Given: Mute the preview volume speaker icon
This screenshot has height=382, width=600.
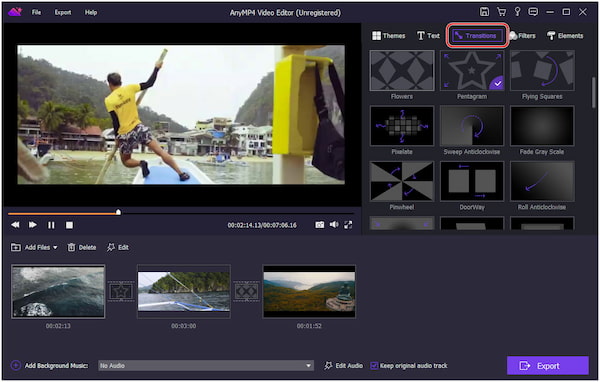Looking at the screenshot, I should point(334,225).
